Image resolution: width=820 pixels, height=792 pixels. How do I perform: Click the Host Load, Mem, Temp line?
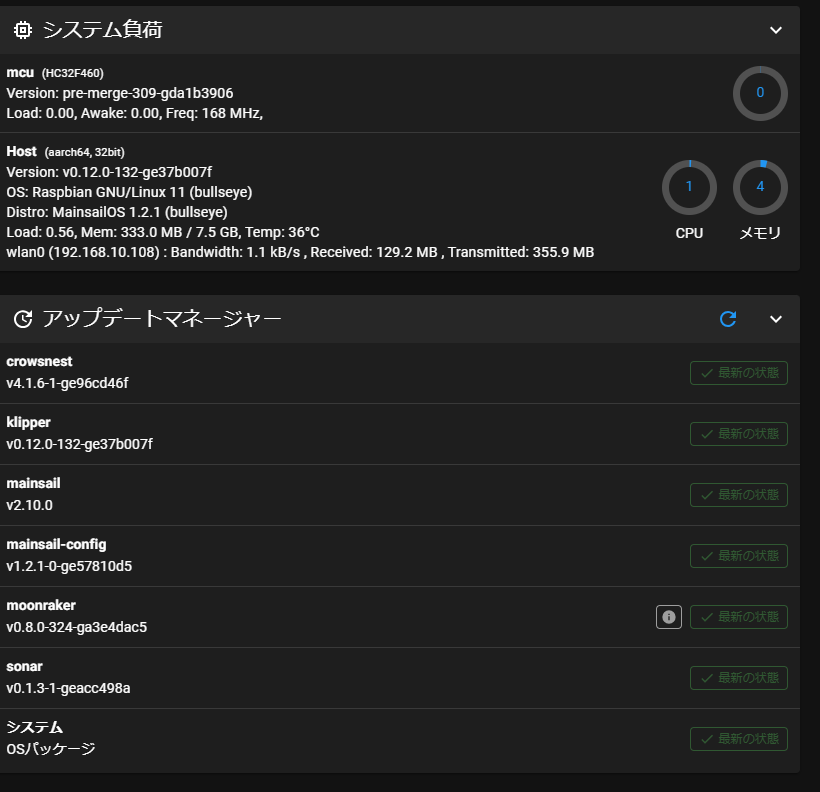163,232
